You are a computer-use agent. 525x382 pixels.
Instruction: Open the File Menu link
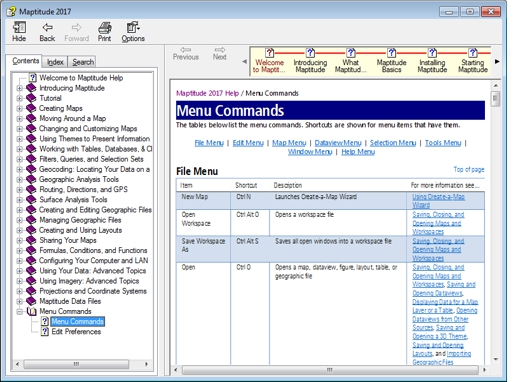click(x=209, y=143)
